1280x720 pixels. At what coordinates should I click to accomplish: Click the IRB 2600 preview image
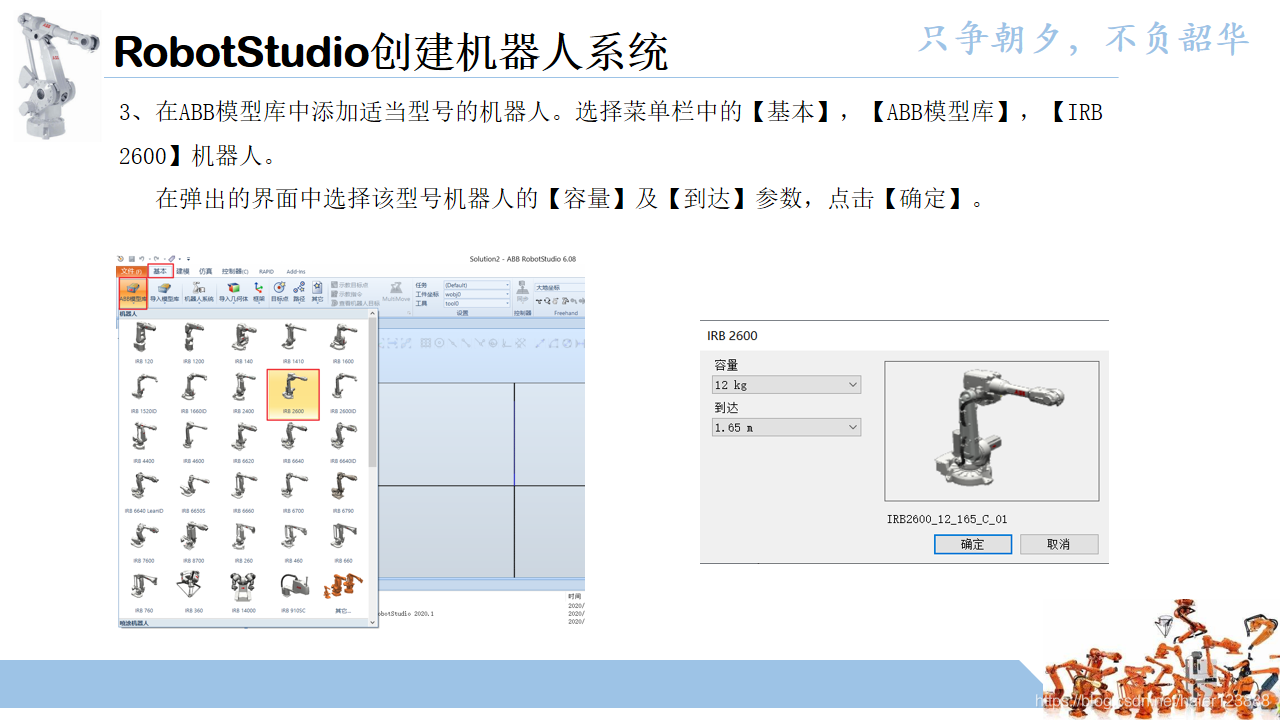coord(992,431)
